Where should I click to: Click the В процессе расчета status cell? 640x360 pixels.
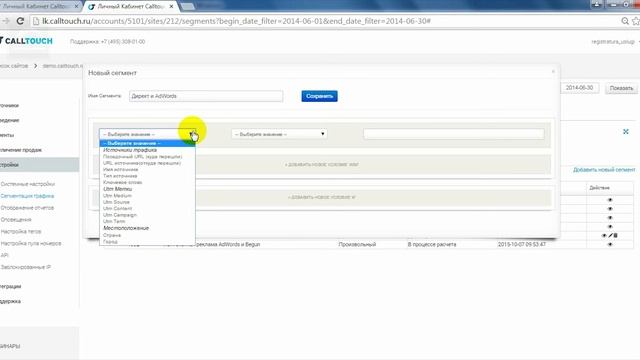coord(432,244)
